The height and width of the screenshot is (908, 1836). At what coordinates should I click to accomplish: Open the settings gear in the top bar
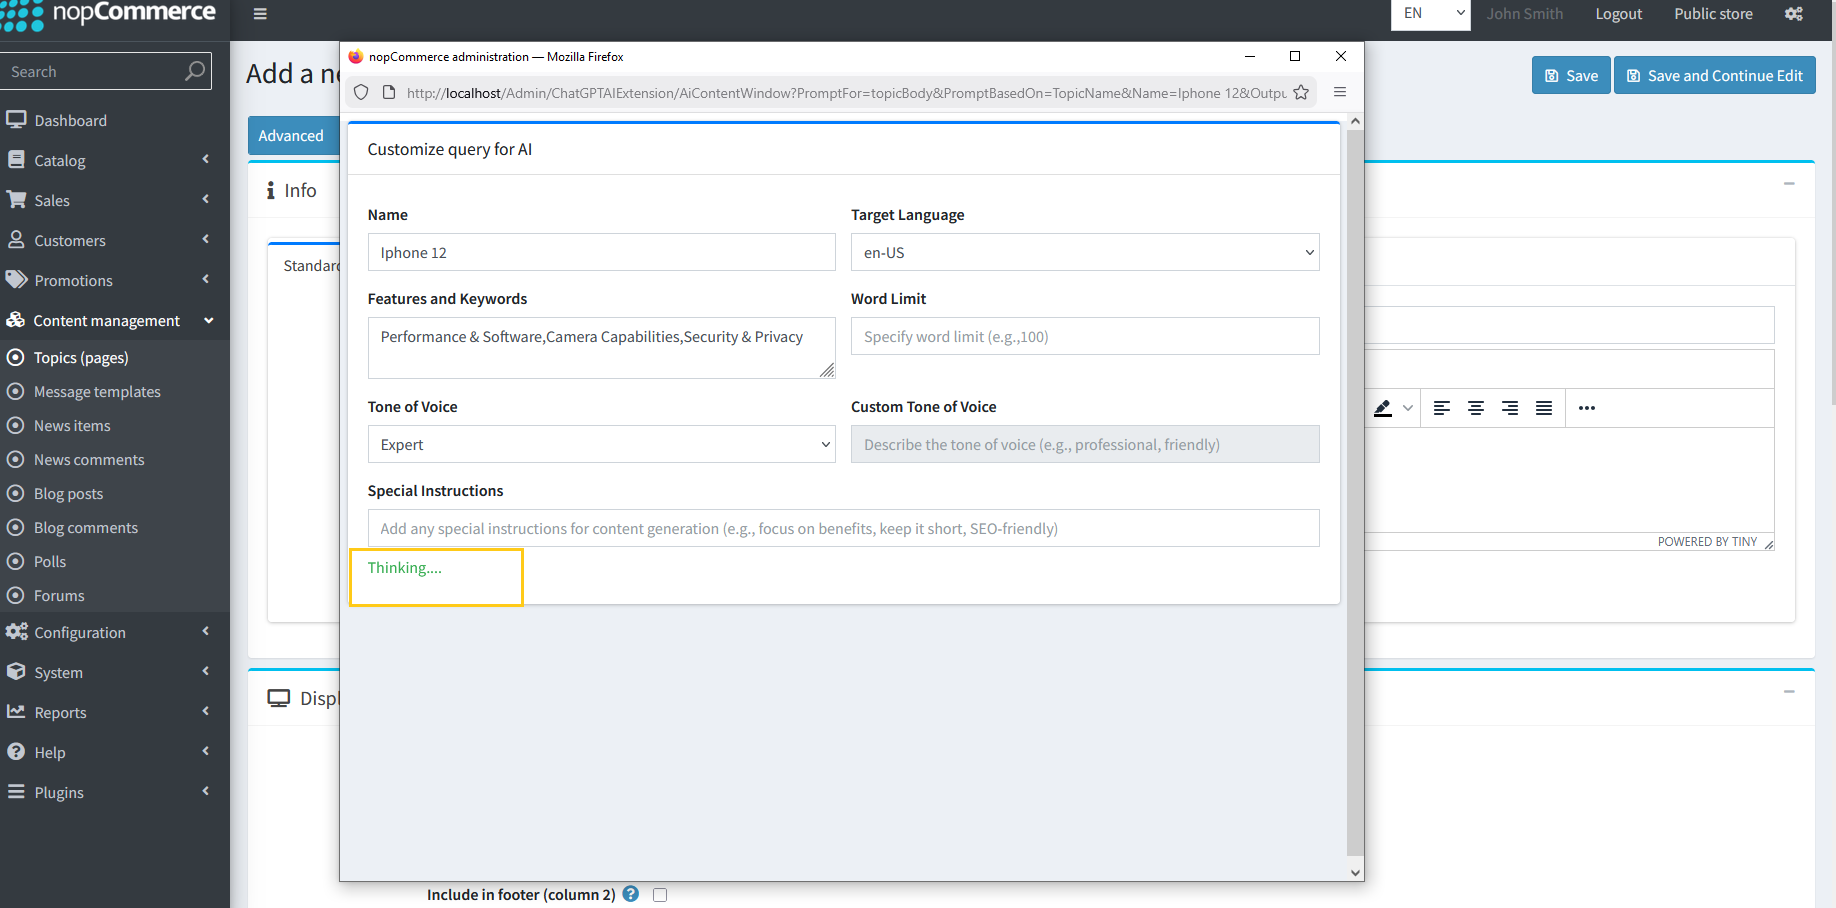[1794, 14]
